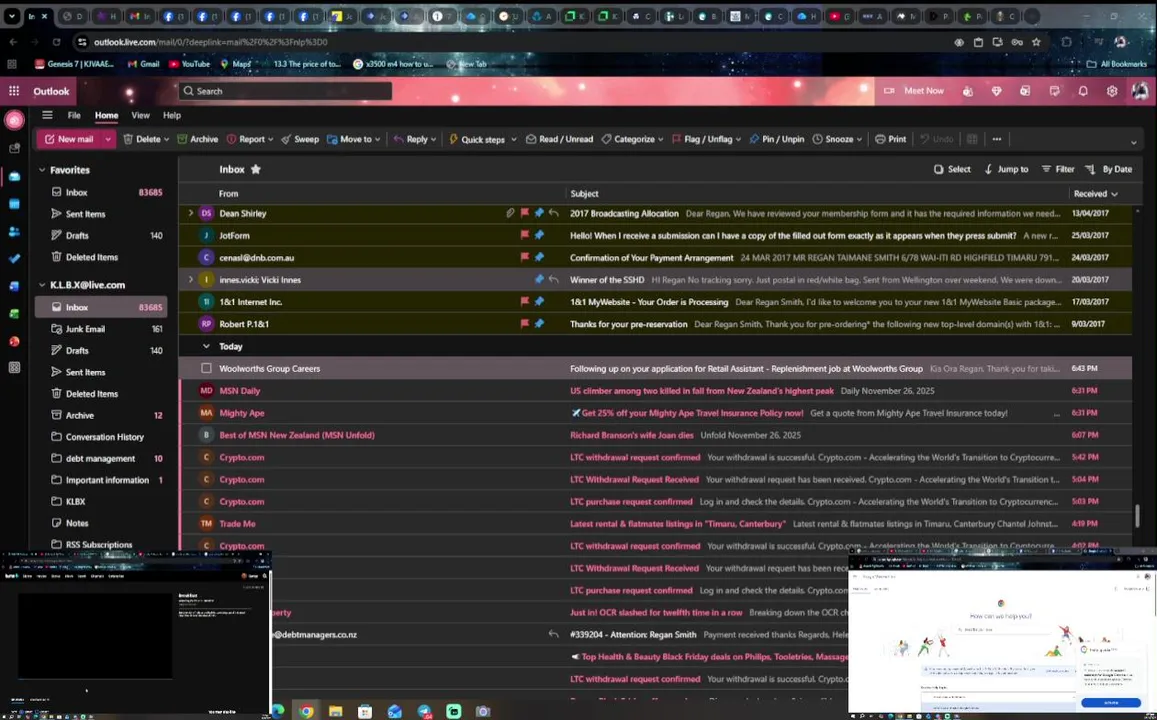The height and width of the screenshot is (720, 1157).
Task: Collapse the Favorites folder group
Action: coord(42,170)
